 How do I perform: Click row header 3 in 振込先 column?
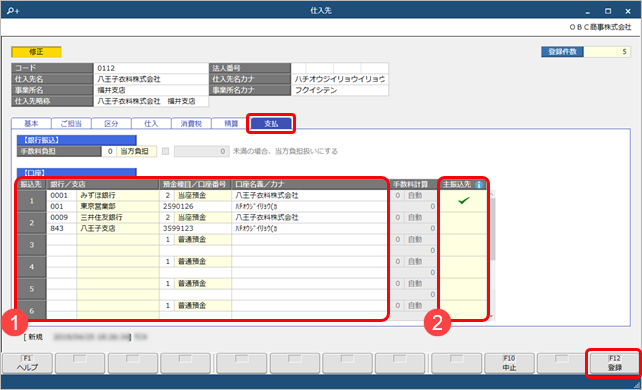(x=32, y=245)
